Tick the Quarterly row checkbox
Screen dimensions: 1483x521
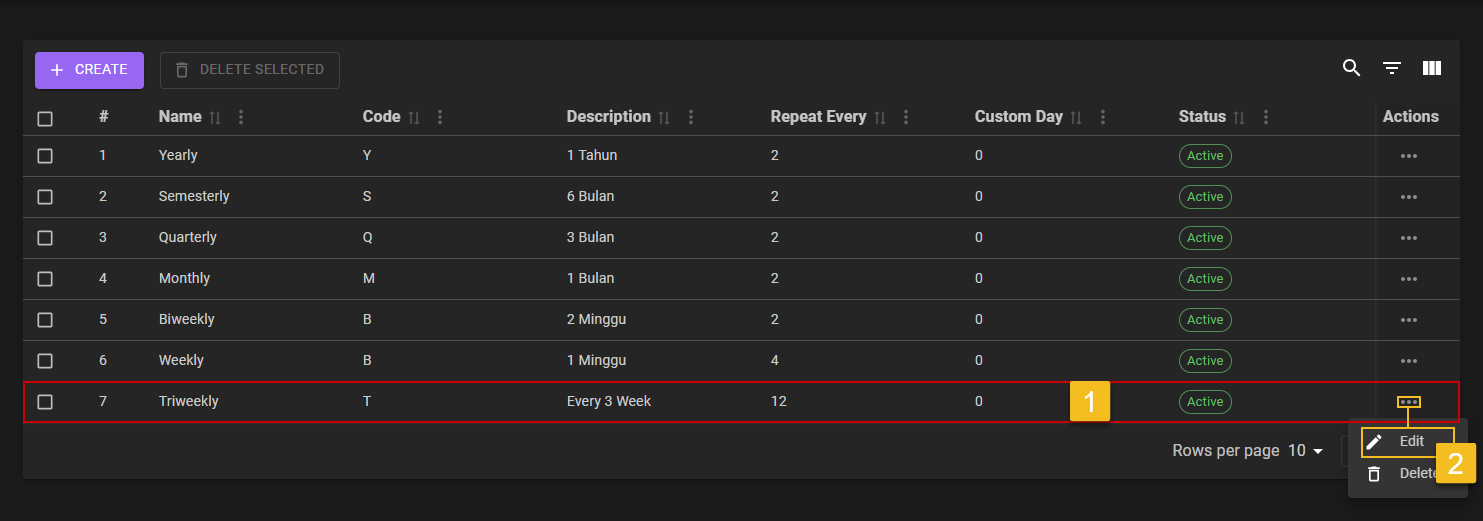pyautogui.click(x=45, y=238)
